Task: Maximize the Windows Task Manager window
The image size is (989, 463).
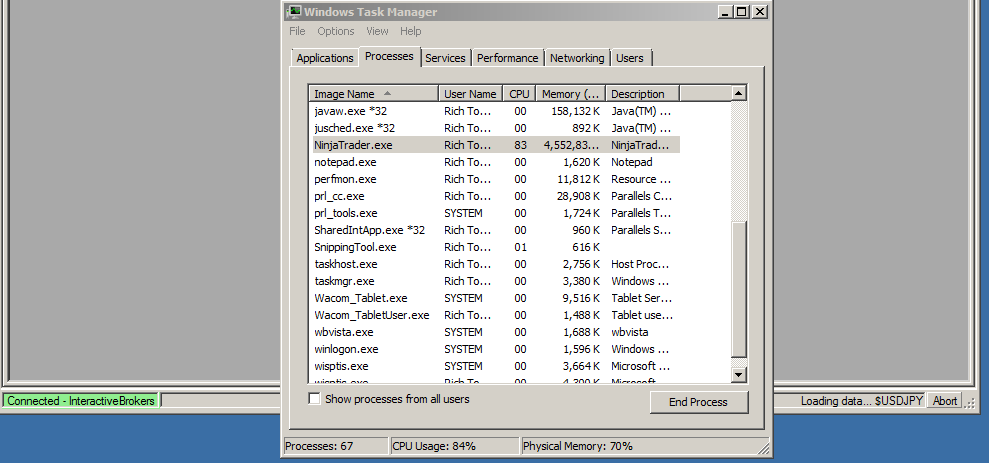Action: tap(742, 11)
